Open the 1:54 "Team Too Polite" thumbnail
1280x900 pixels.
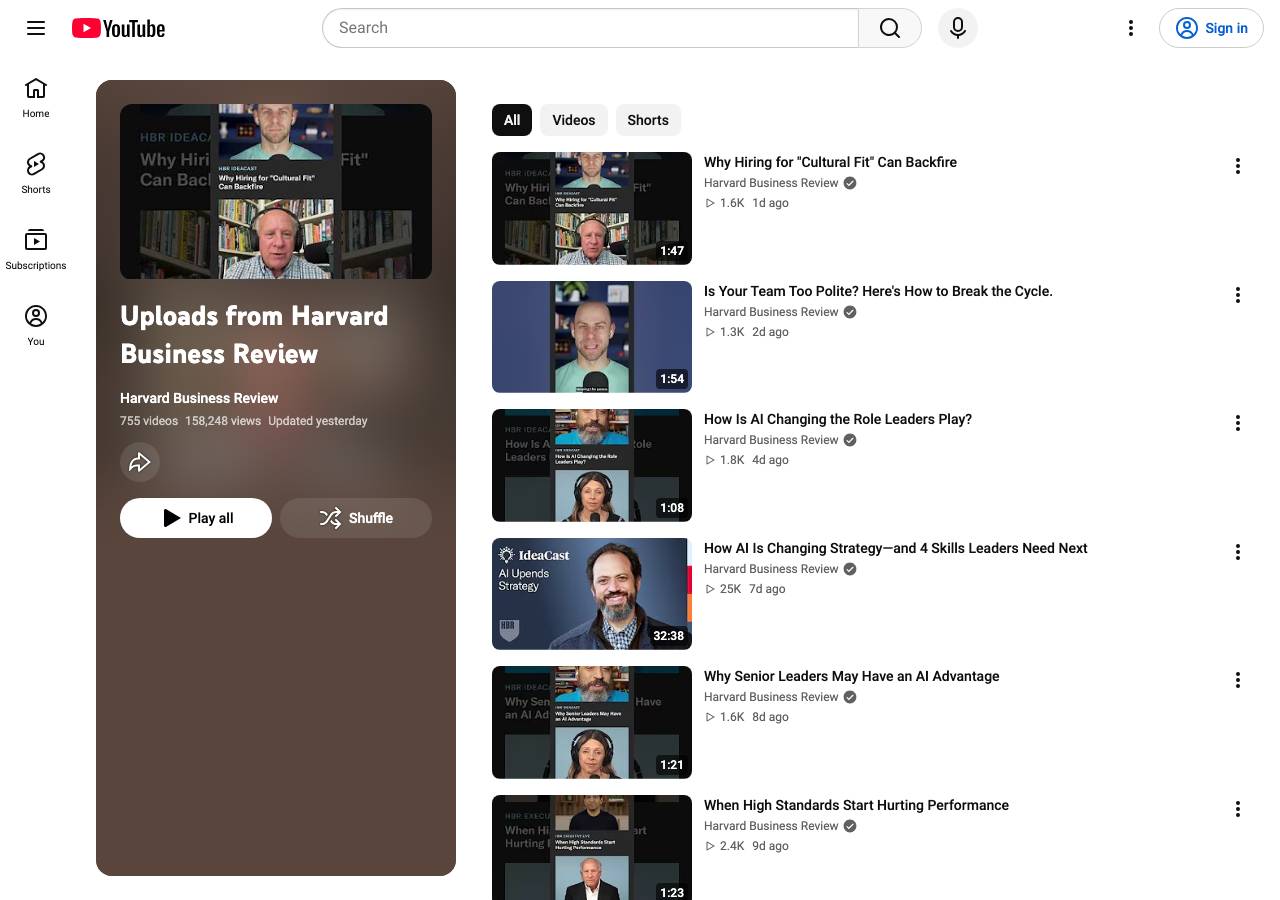click(x=592, y=337)
